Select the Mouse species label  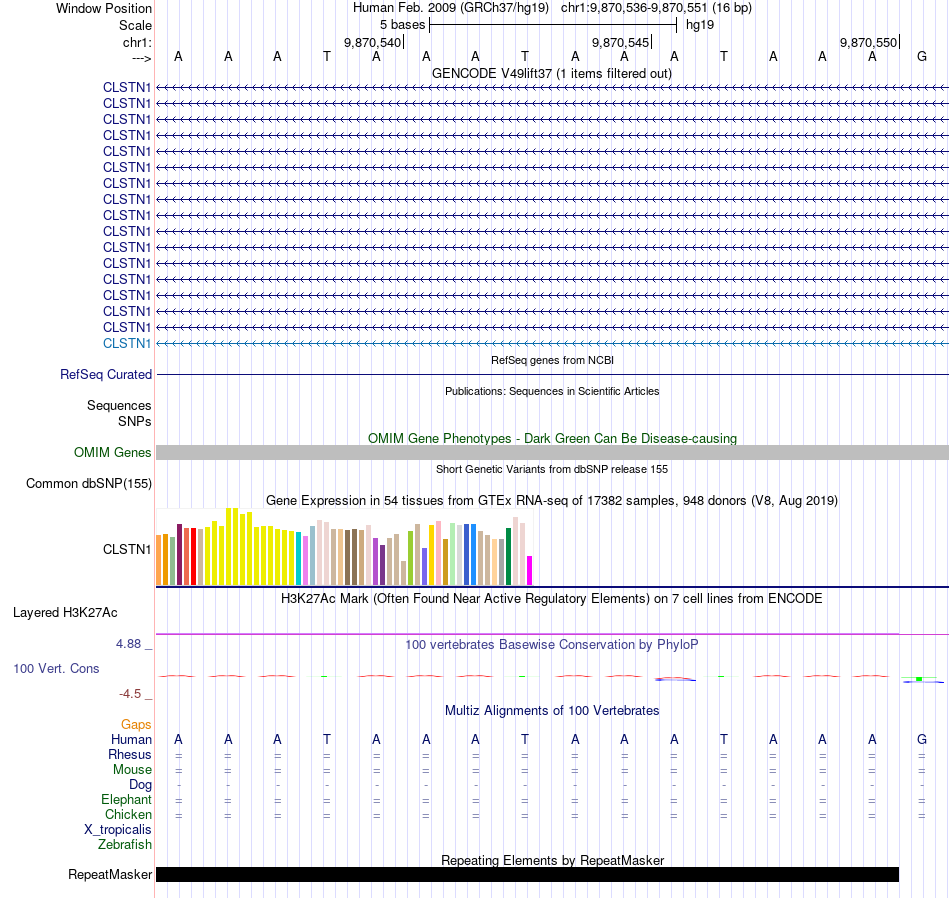[132, 770]
